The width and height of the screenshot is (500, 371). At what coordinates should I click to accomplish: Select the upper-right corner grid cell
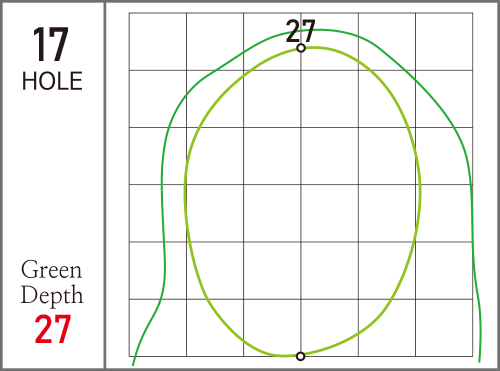[x=444, y=42]
